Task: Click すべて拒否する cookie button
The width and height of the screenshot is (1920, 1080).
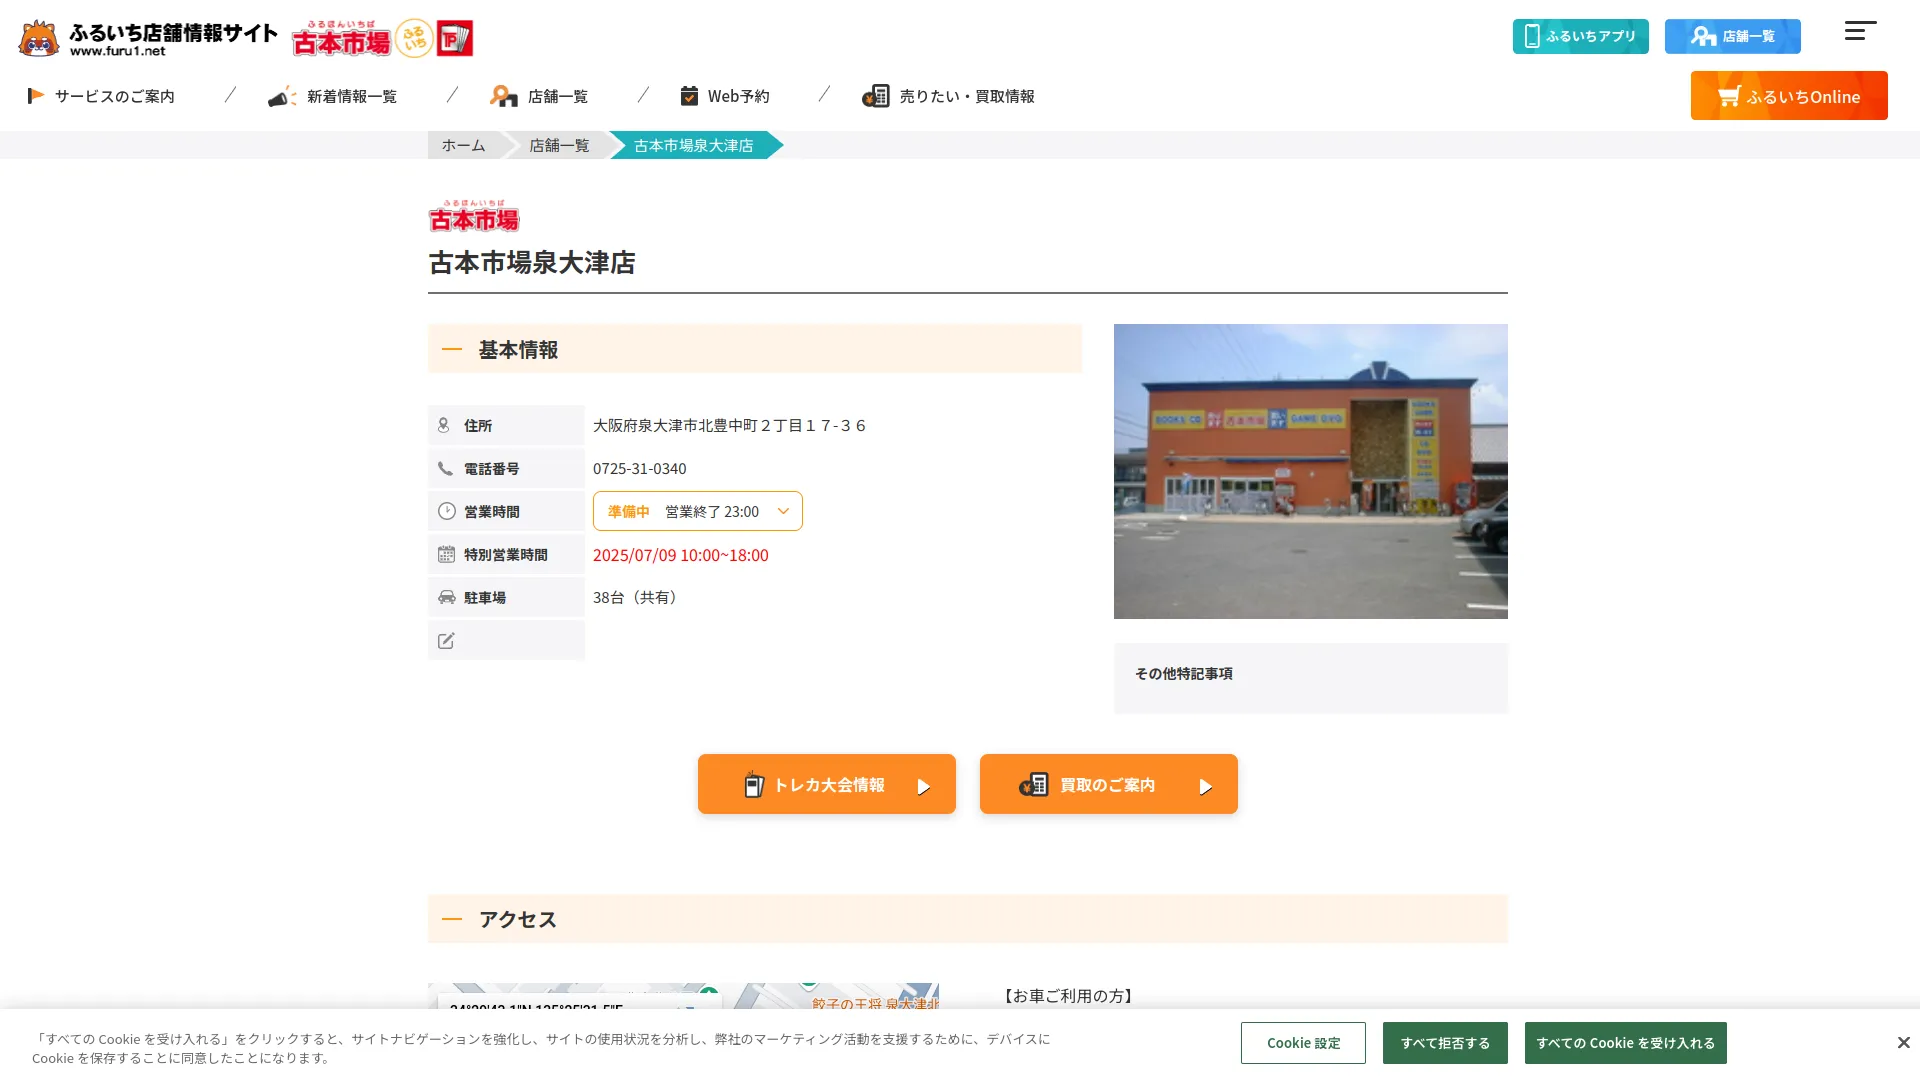Action: (x=1445, y=1043)
